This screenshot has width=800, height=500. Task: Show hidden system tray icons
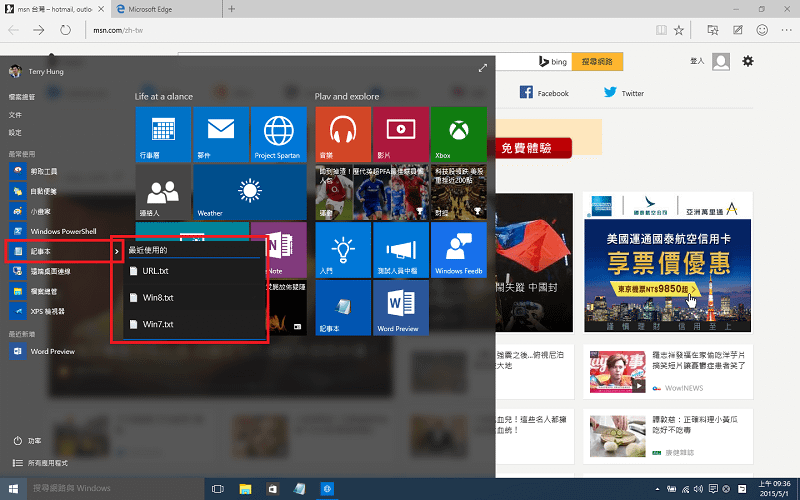[657, 489]
